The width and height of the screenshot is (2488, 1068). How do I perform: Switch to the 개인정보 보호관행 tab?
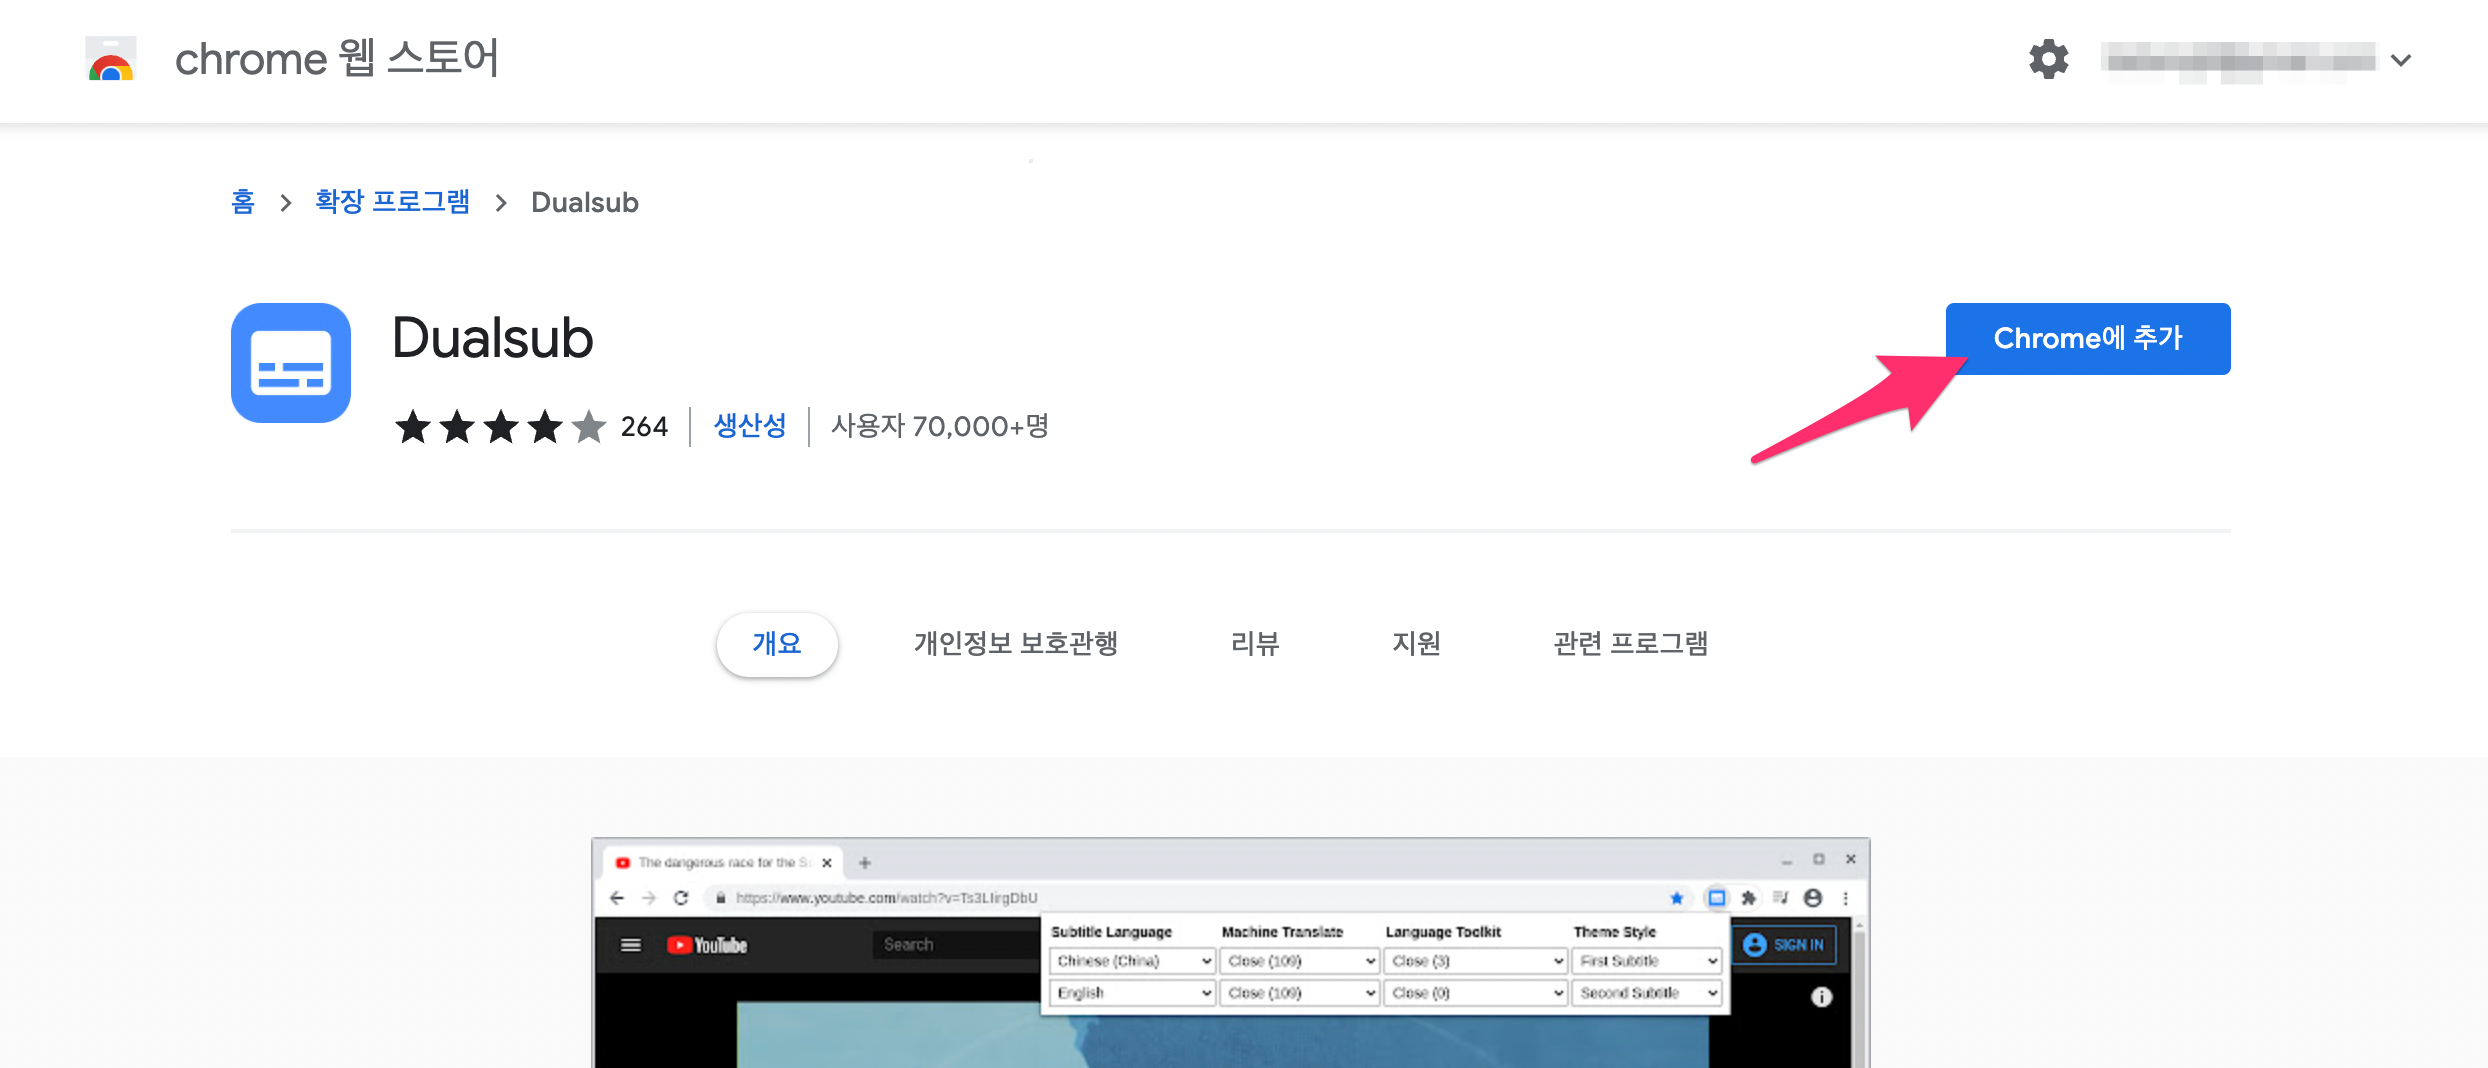[x=1016, y=644]
